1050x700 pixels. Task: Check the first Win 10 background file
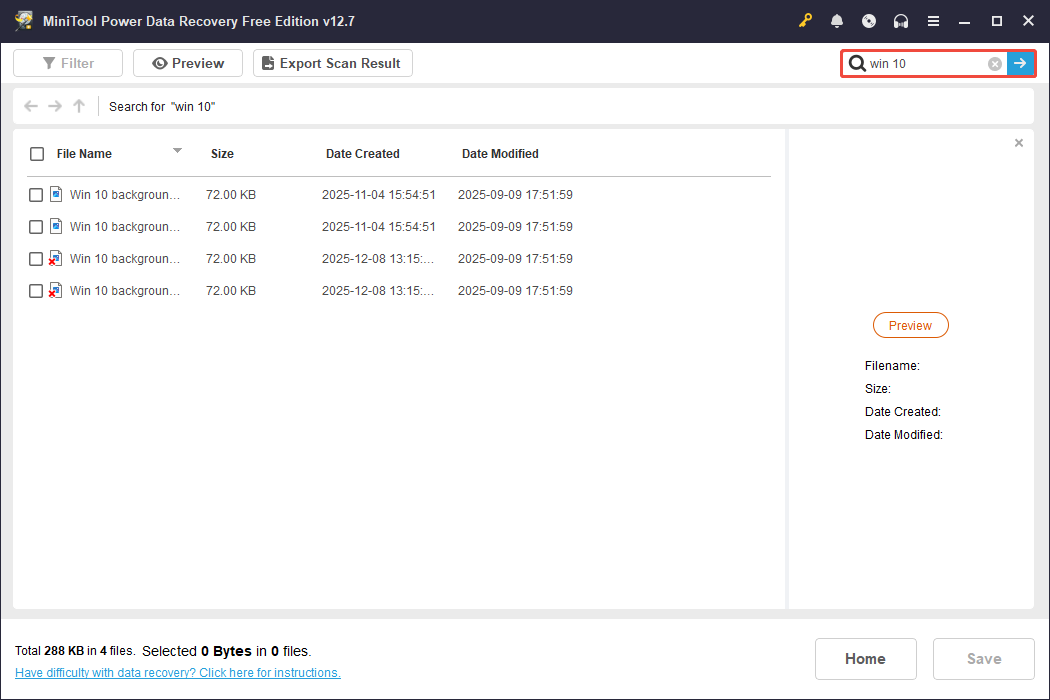tap(35, 194)
